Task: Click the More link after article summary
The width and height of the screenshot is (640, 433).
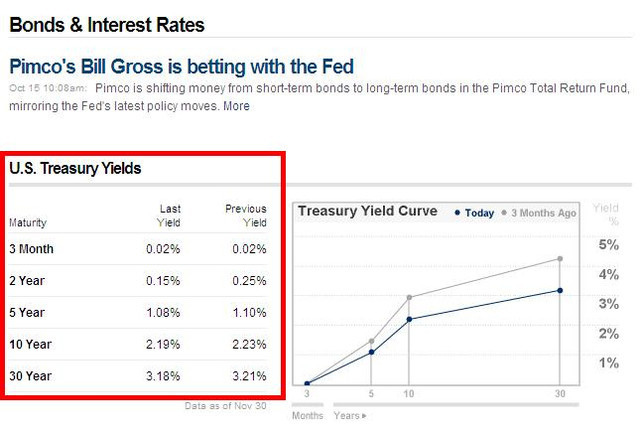Action: [237, 106]
